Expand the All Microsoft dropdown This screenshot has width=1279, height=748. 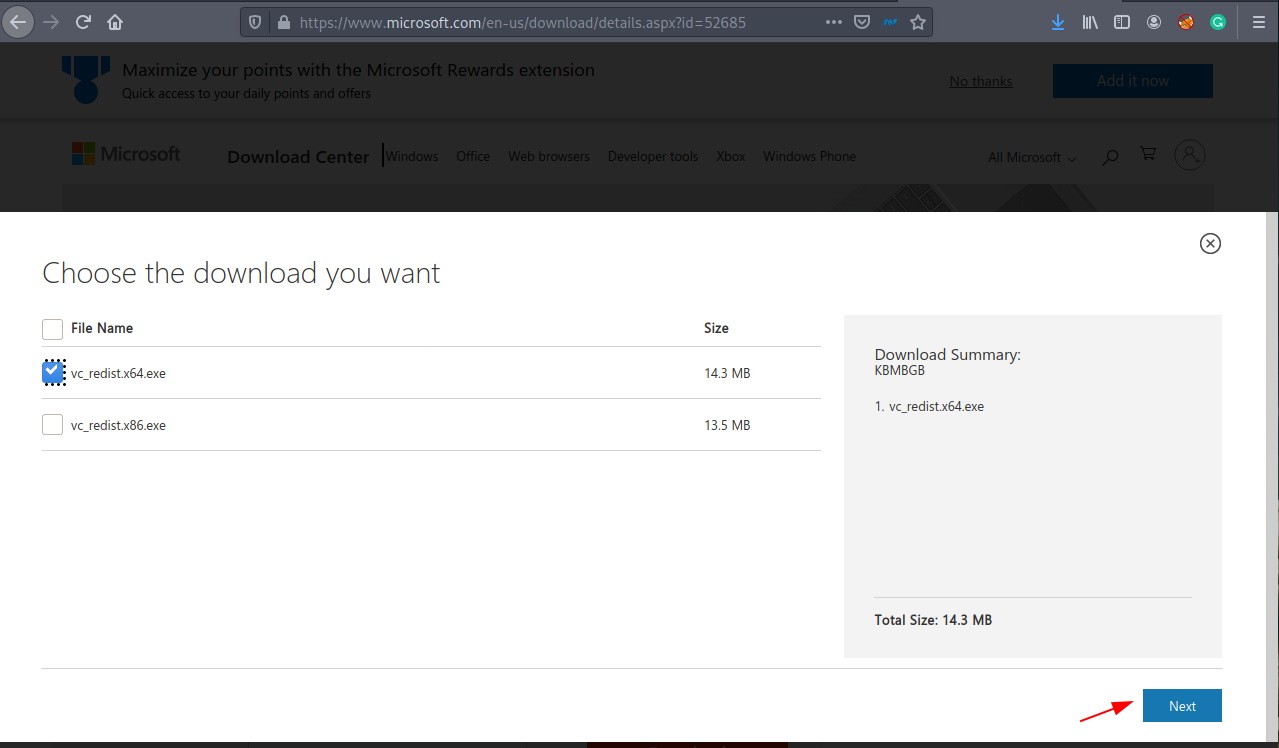point(1032,157)
